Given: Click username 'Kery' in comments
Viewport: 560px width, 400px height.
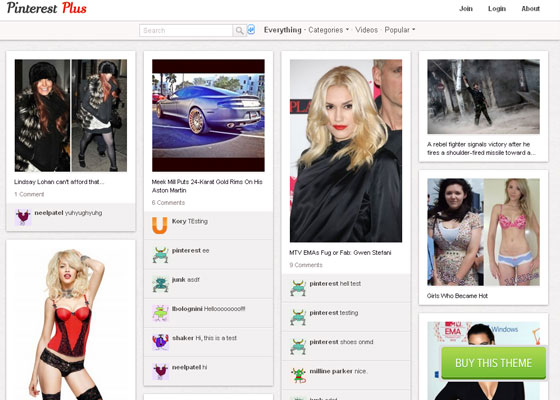Looking at the screenshot, I should tap(179, 221).
